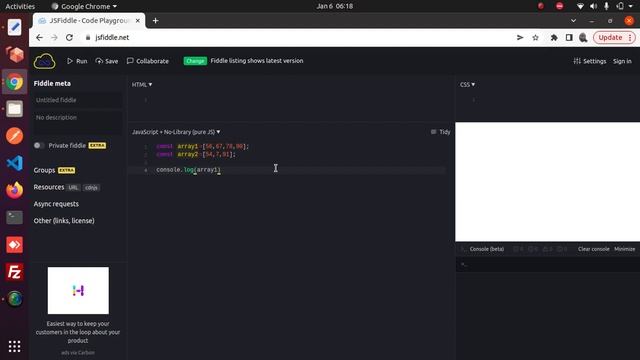
Task: Launch FileZilla from the dock
Action: pyautogui.click(x=15, y=272)
